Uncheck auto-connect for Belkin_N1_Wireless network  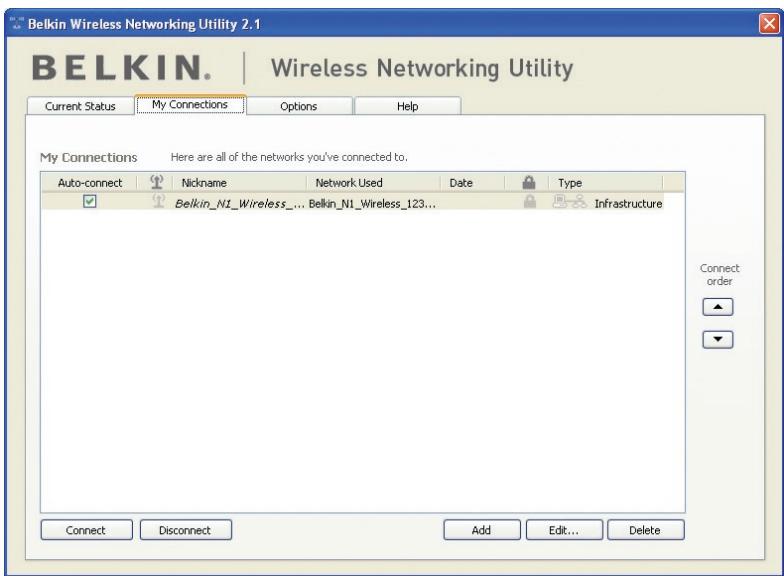(90, 201)
